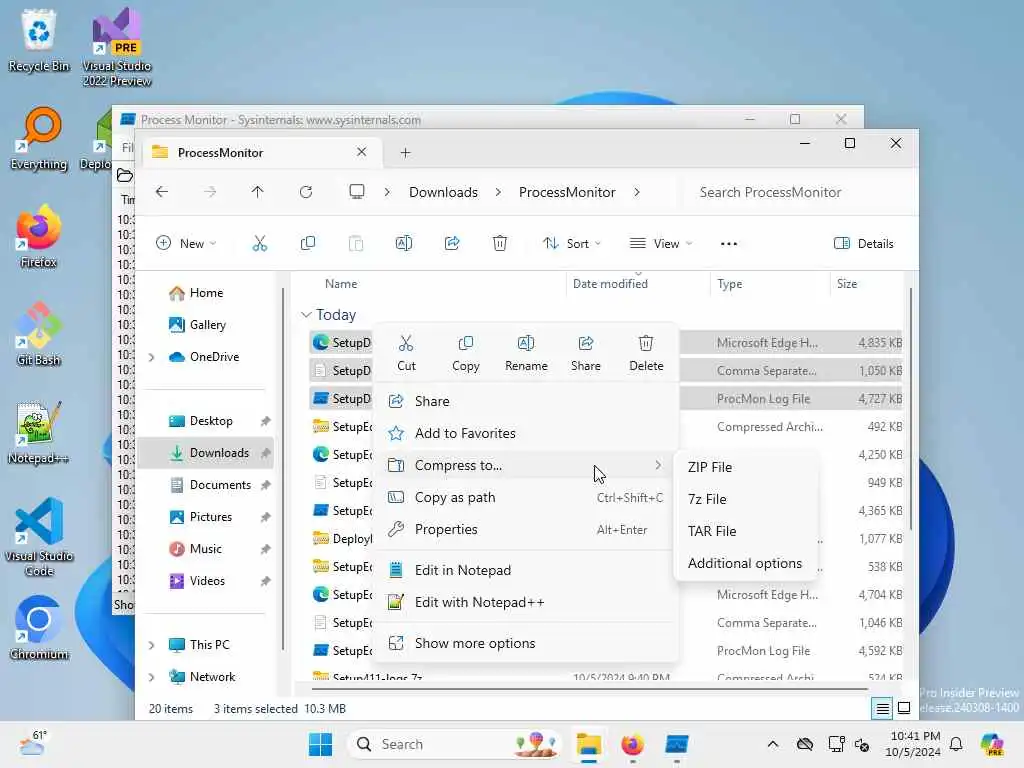Click Share icon in context menu top row
Image resolution: width=1024 pixels, height=768 pixels.
586,353
